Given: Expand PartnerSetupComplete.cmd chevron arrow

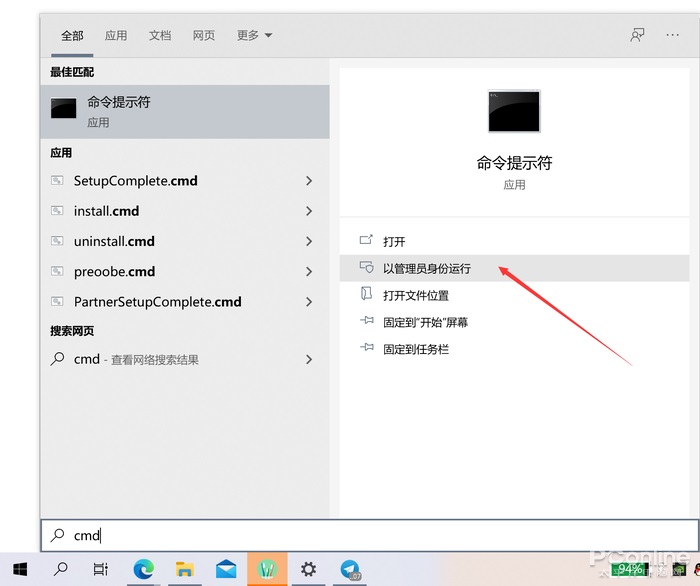Looking at the screenshot, I should pos(309,302).
